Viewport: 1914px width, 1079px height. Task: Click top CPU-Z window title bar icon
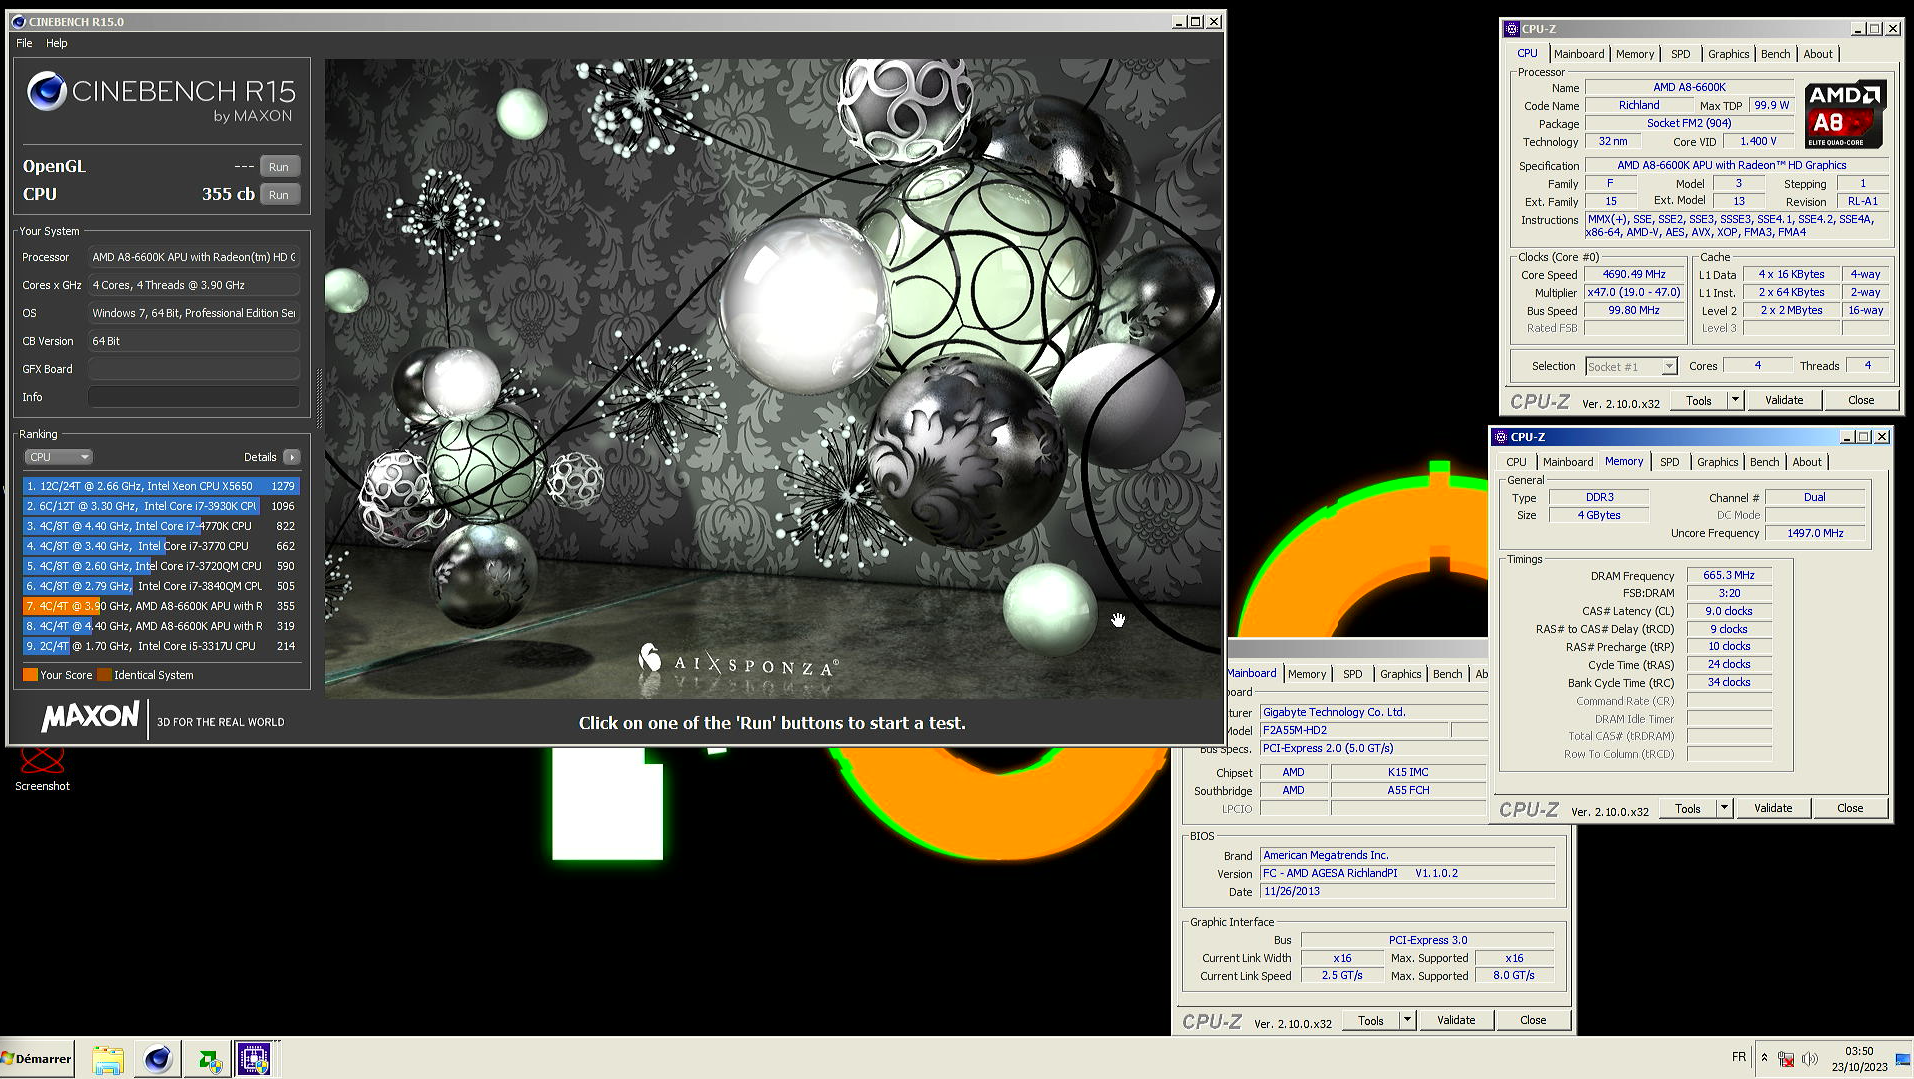(1512, 29)
